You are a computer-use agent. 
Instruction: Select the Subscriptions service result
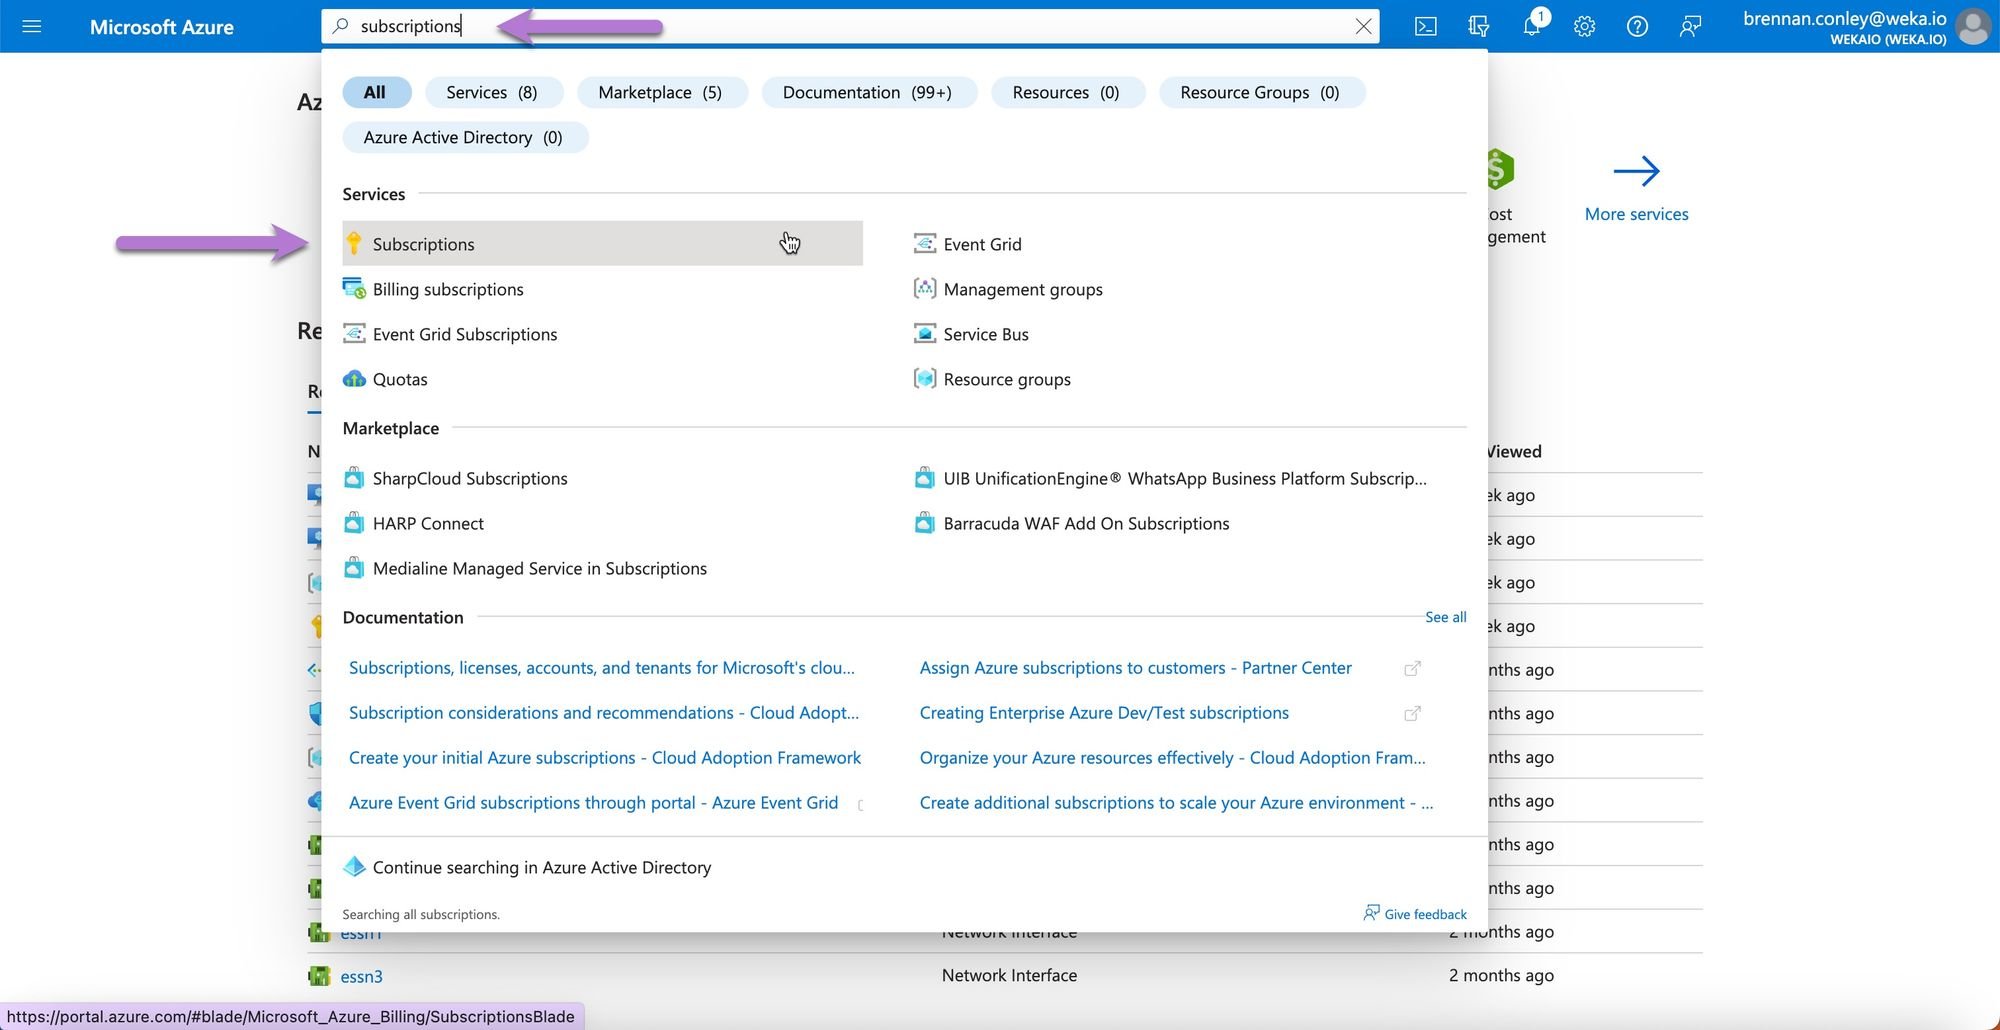pos(424,244)
